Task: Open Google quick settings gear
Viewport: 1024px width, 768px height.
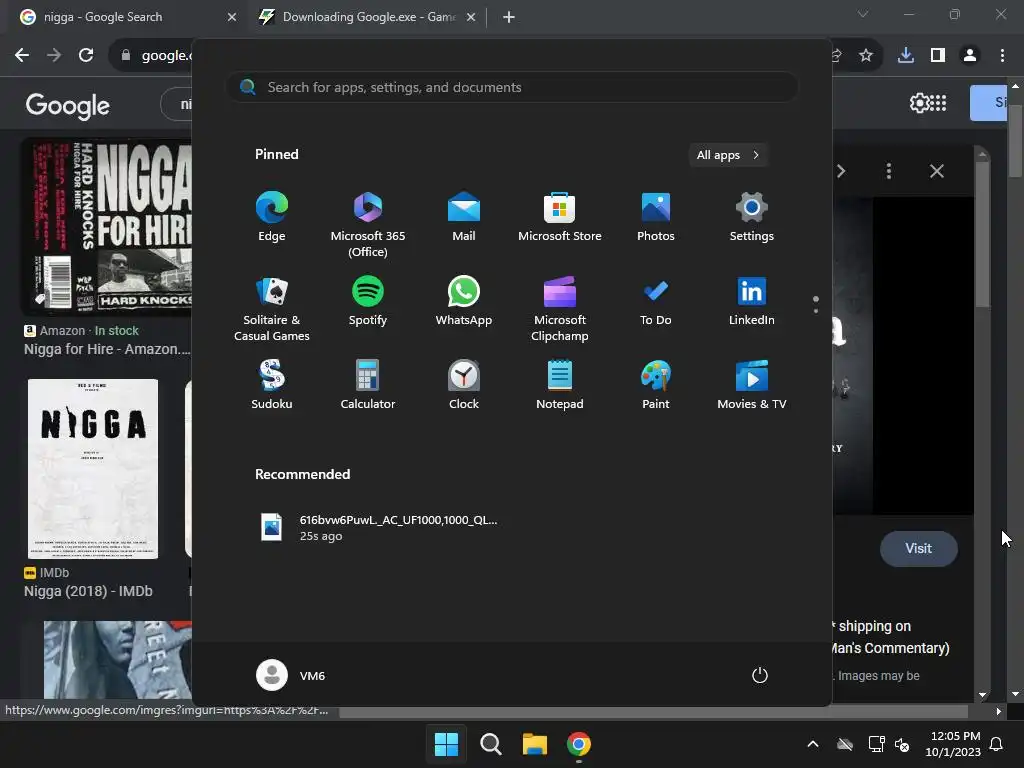Action: (920, 103)
